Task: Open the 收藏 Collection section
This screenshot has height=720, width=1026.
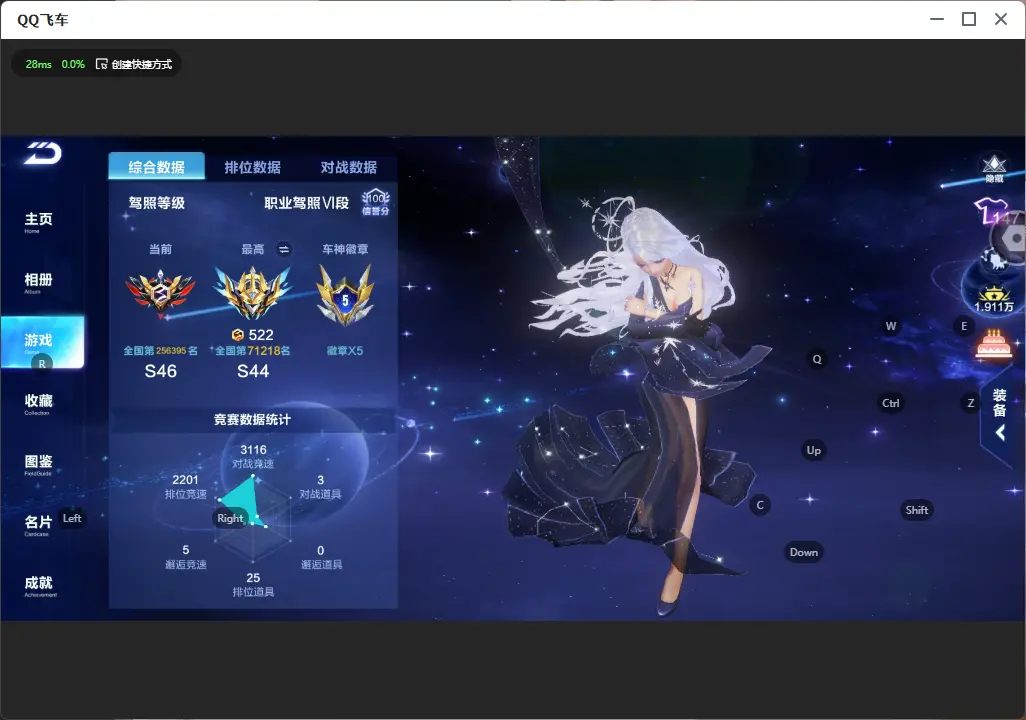Action: 39,404
